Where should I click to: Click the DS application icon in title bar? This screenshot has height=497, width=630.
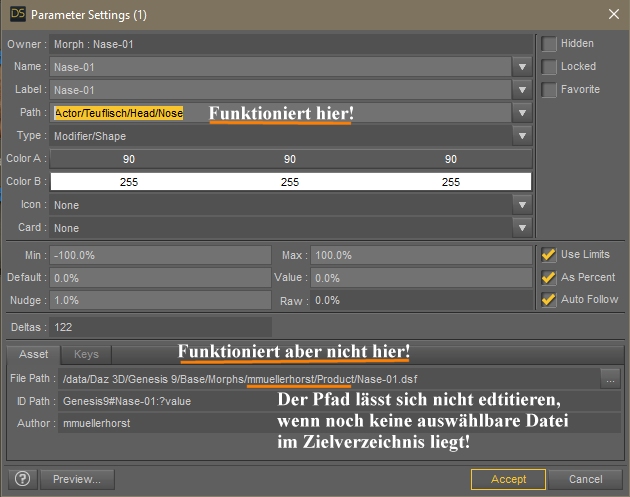(18, 14)
